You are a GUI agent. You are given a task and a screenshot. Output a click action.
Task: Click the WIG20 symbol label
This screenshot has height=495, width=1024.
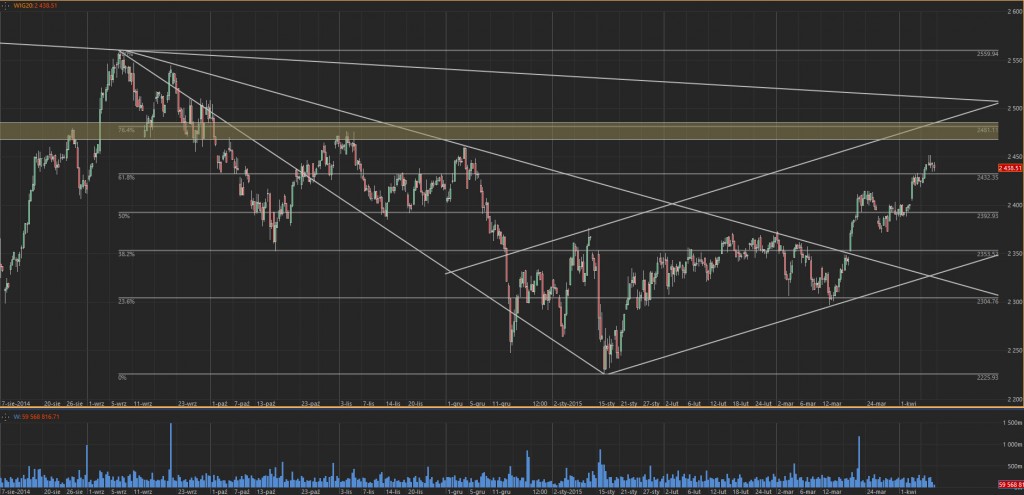click(20, 6)
